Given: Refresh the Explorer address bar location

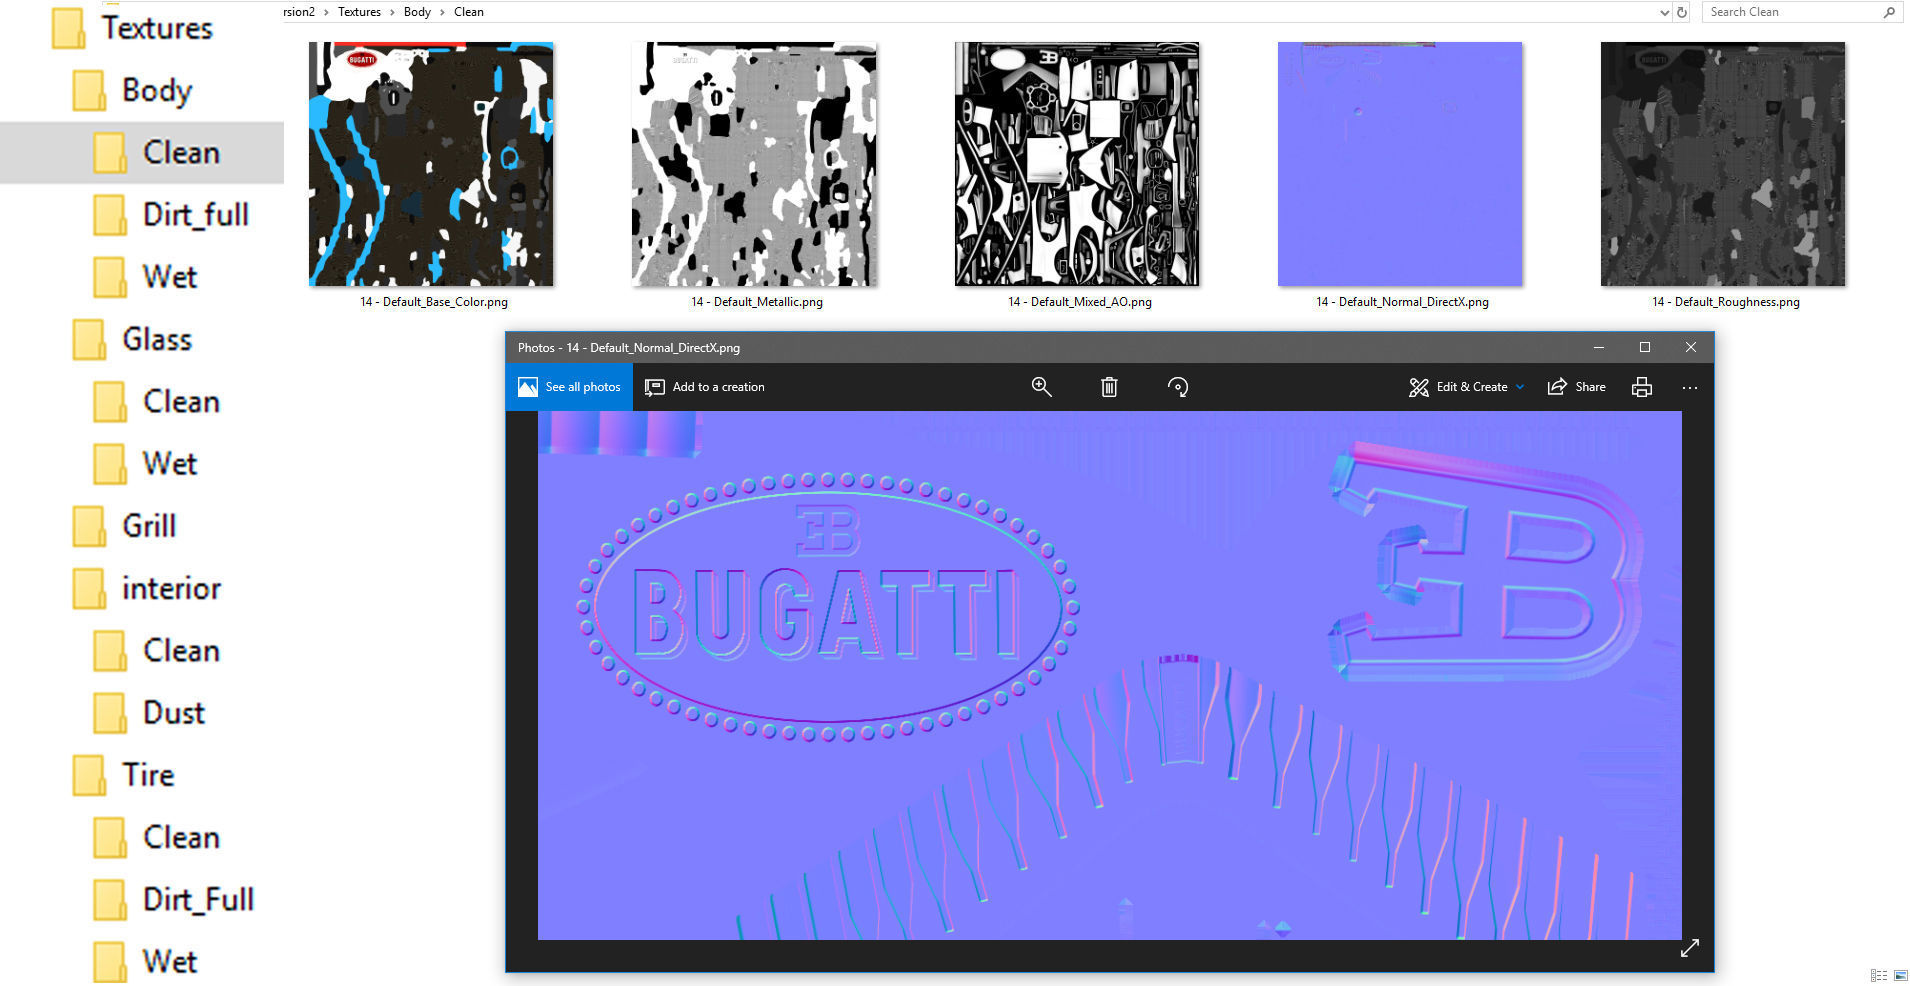Looking at the screenshot, I should (1682, 12).
